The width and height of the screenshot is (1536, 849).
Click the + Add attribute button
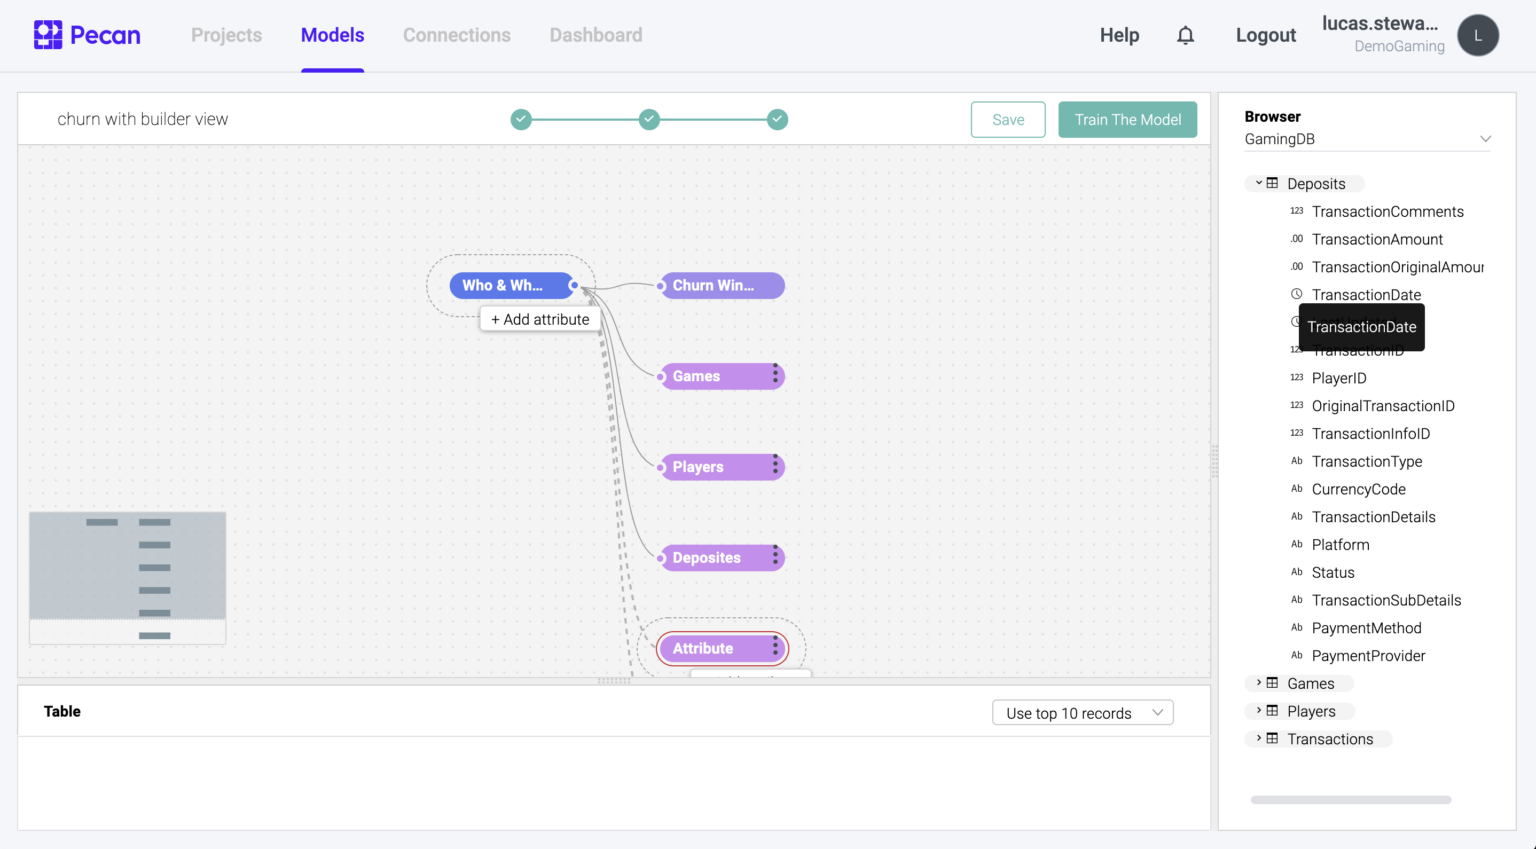click(540, 319)
